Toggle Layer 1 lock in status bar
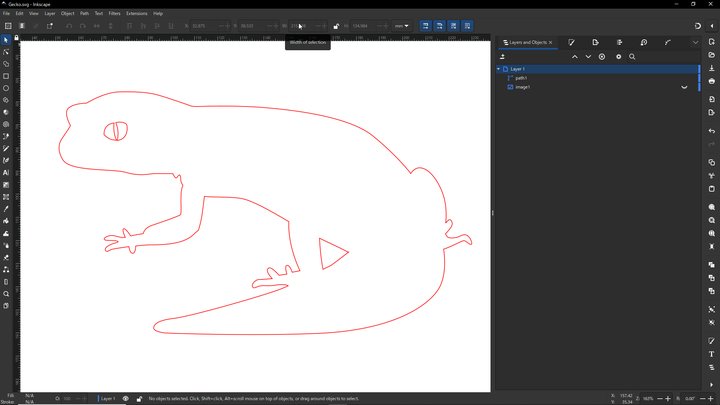The image size is (720, 405). [x=139, y=399]
